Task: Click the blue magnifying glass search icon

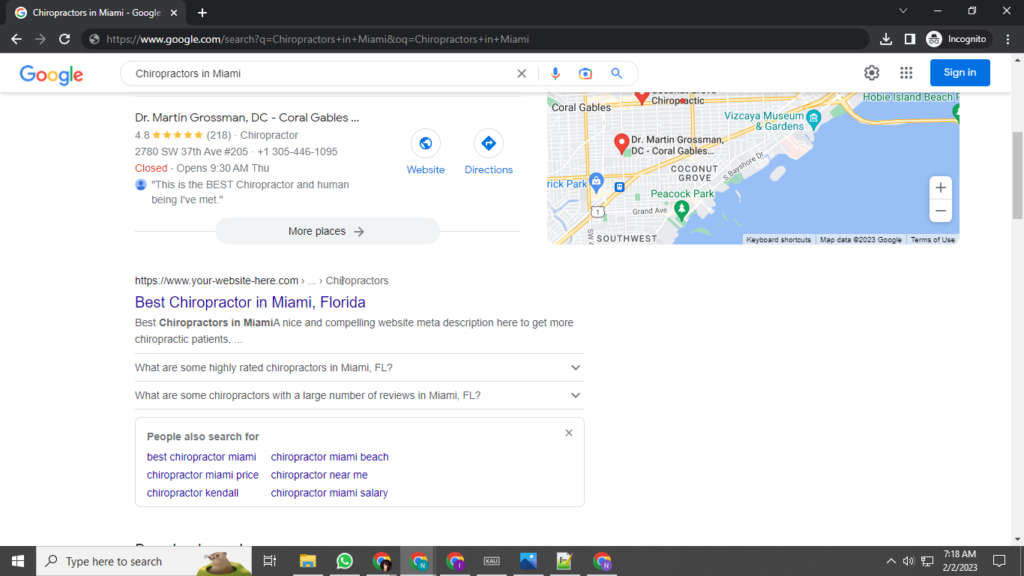Action: [617, 73]
